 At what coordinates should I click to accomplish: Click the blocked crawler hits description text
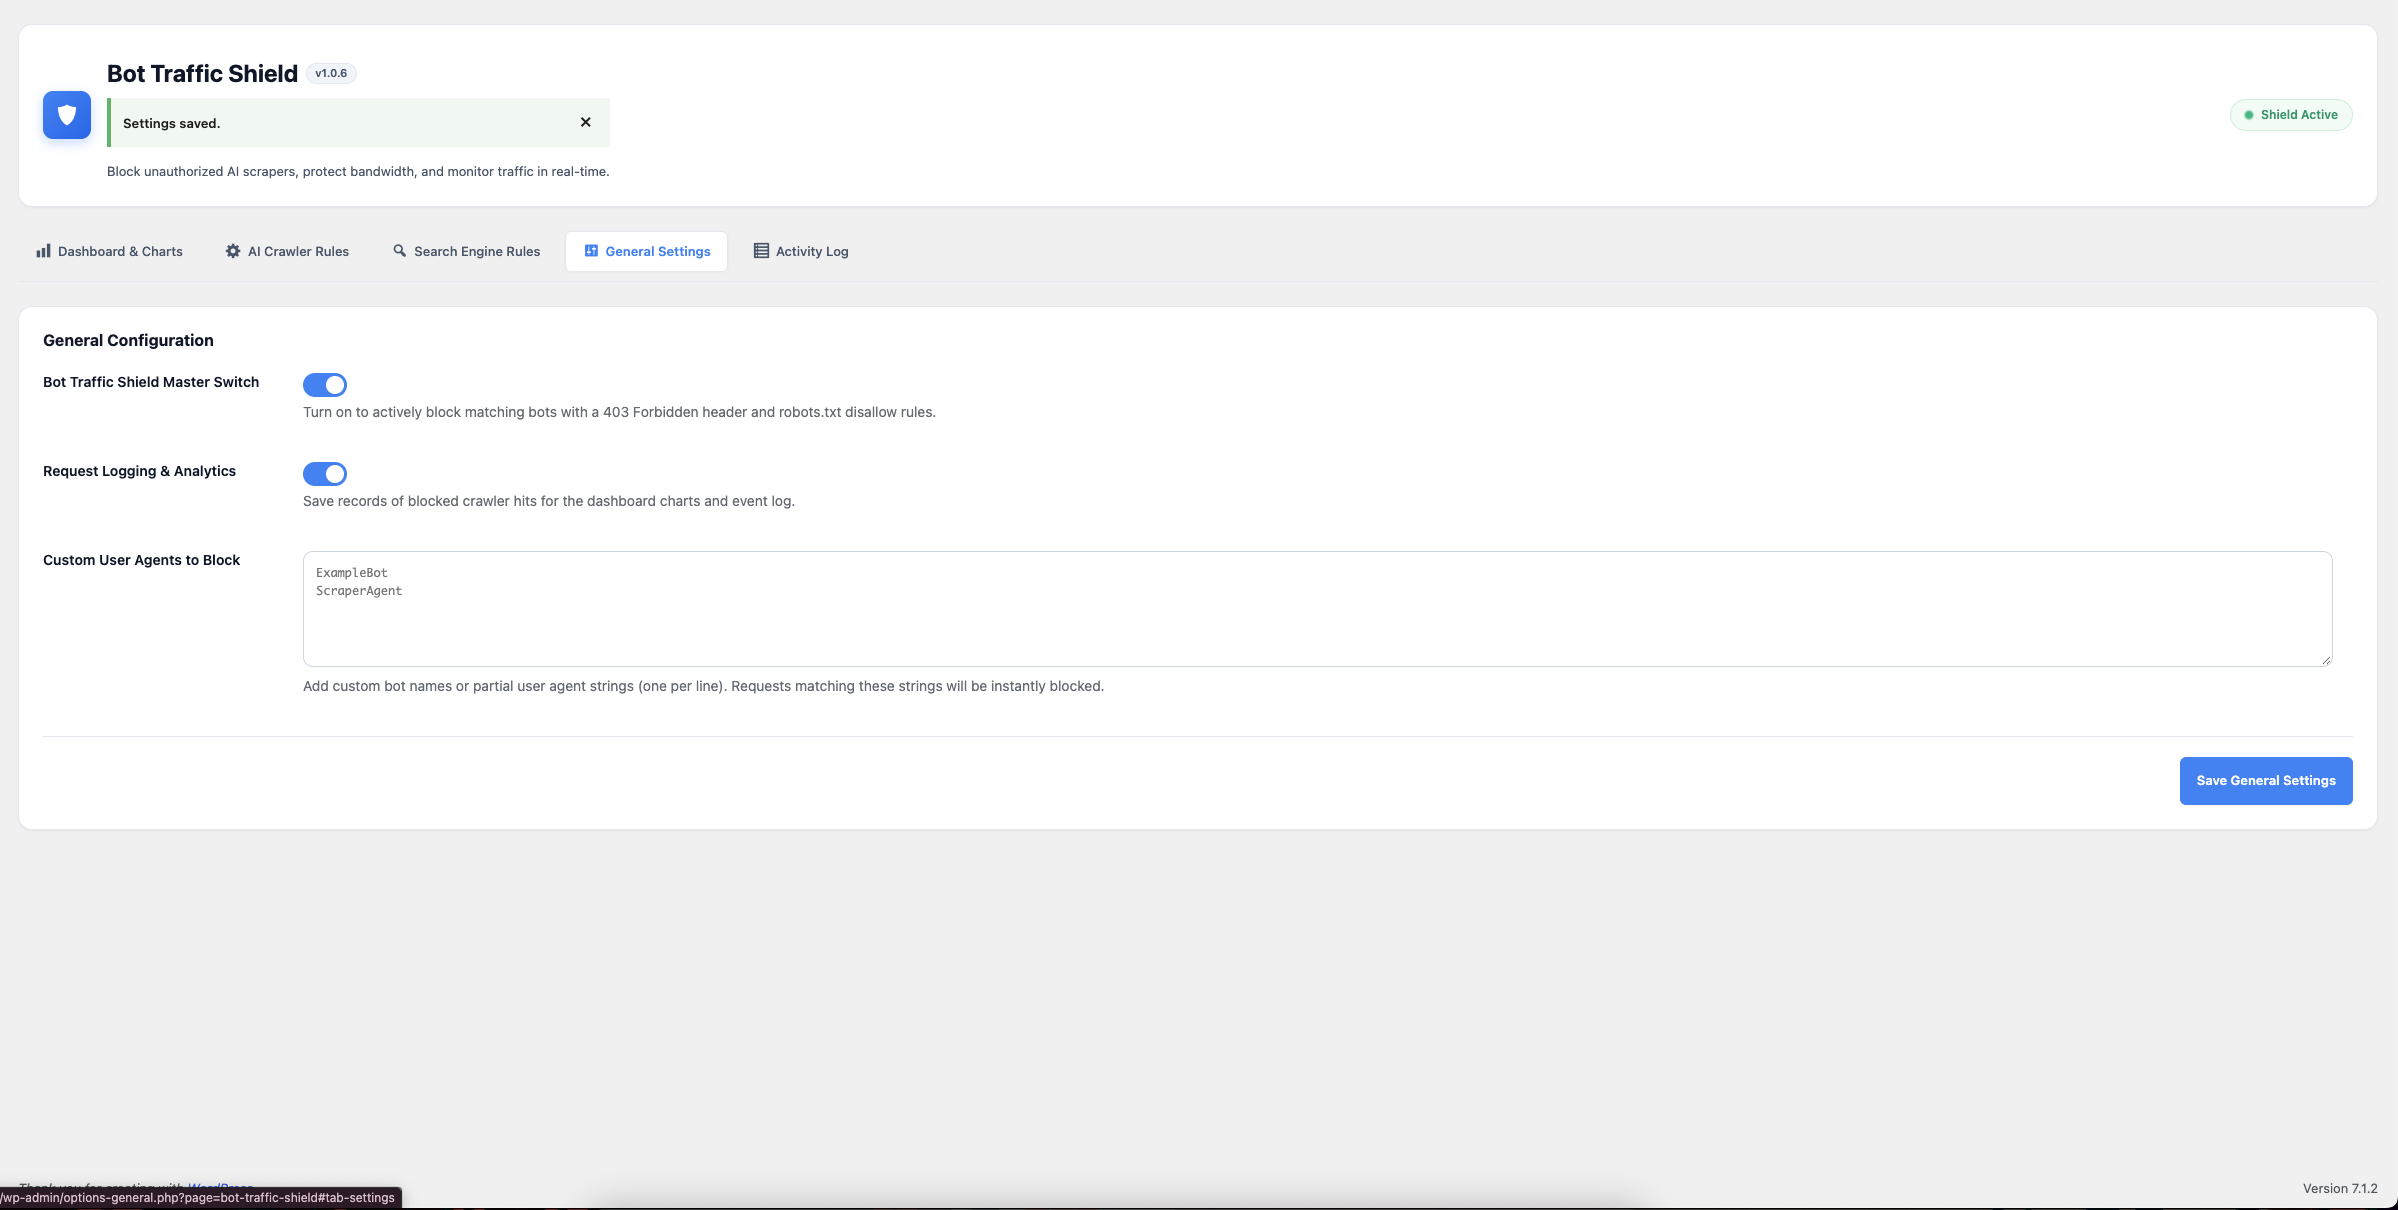[x=549, y=501]
